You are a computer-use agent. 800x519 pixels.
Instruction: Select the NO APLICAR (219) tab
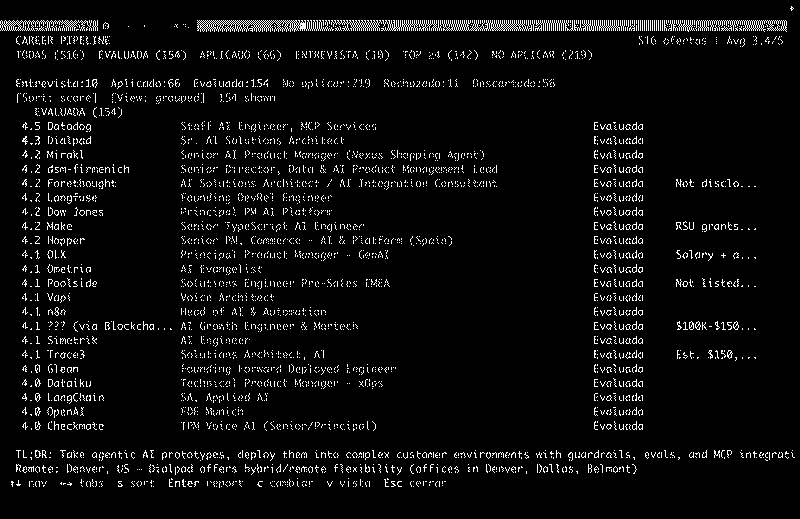542,55
